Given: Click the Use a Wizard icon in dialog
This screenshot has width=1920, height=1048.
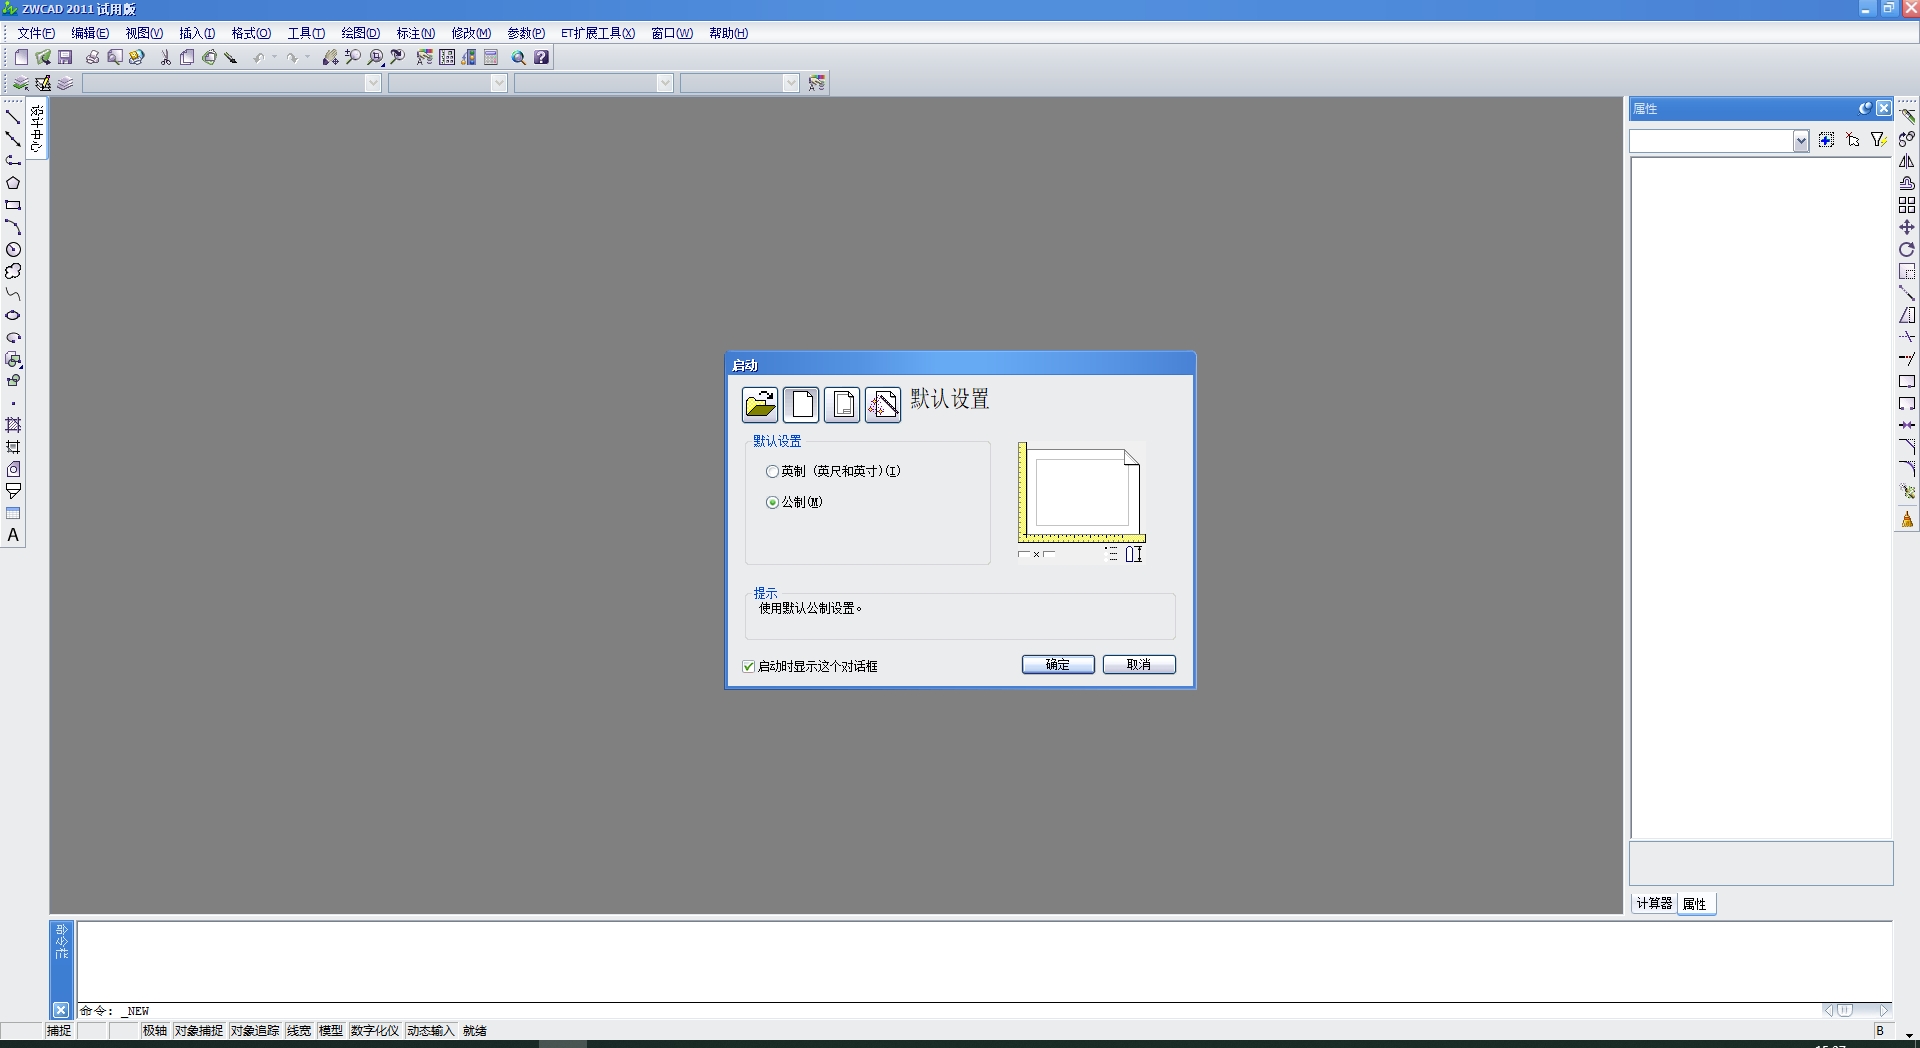Looking at the screenshot, I should click(883, 404).
